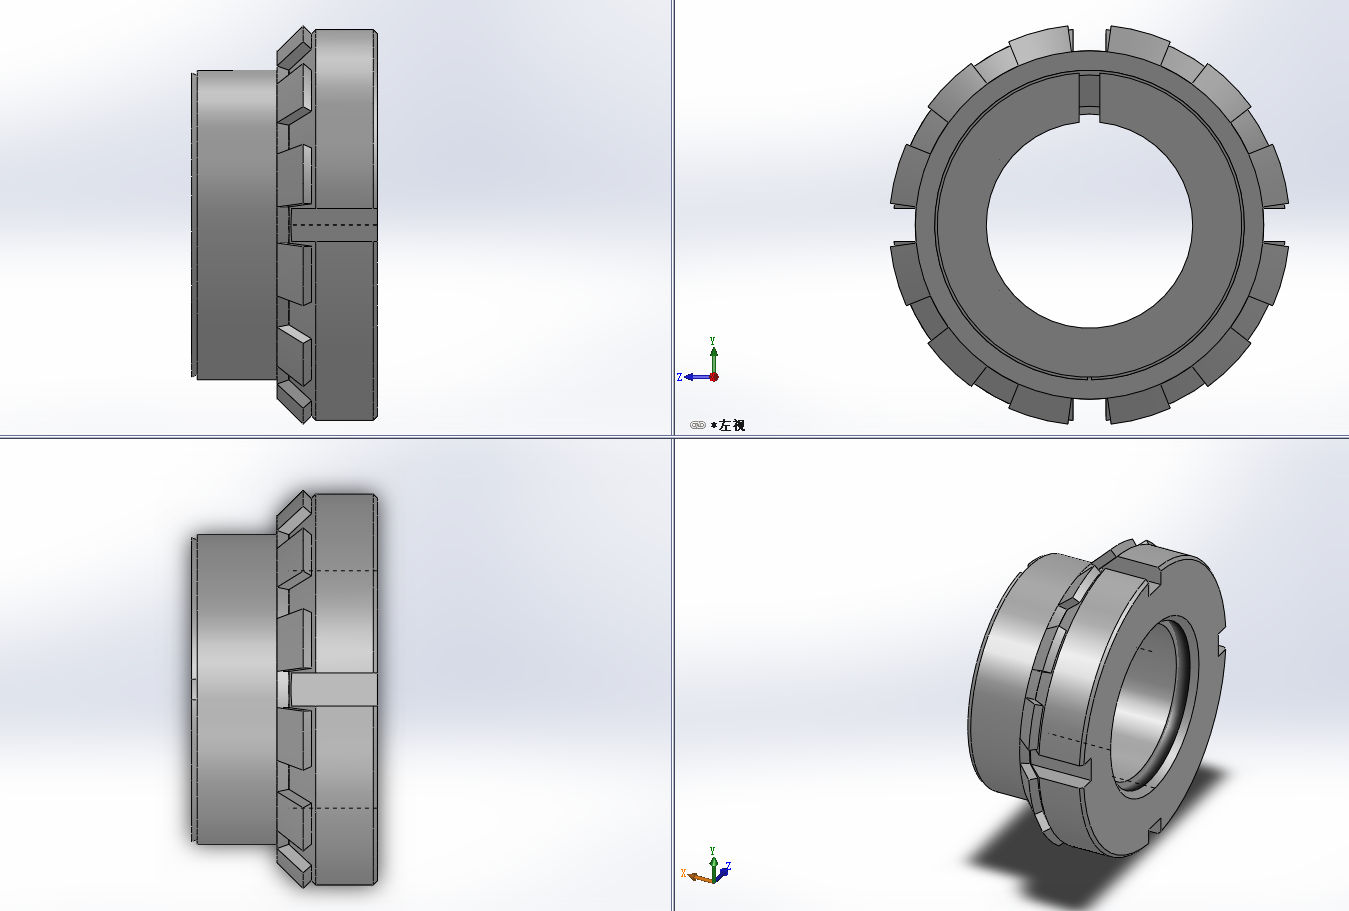This screenshot has width=1349, height=911.
Task: Select the red origin dot of the orientation triad
Action: pos(714,377)
